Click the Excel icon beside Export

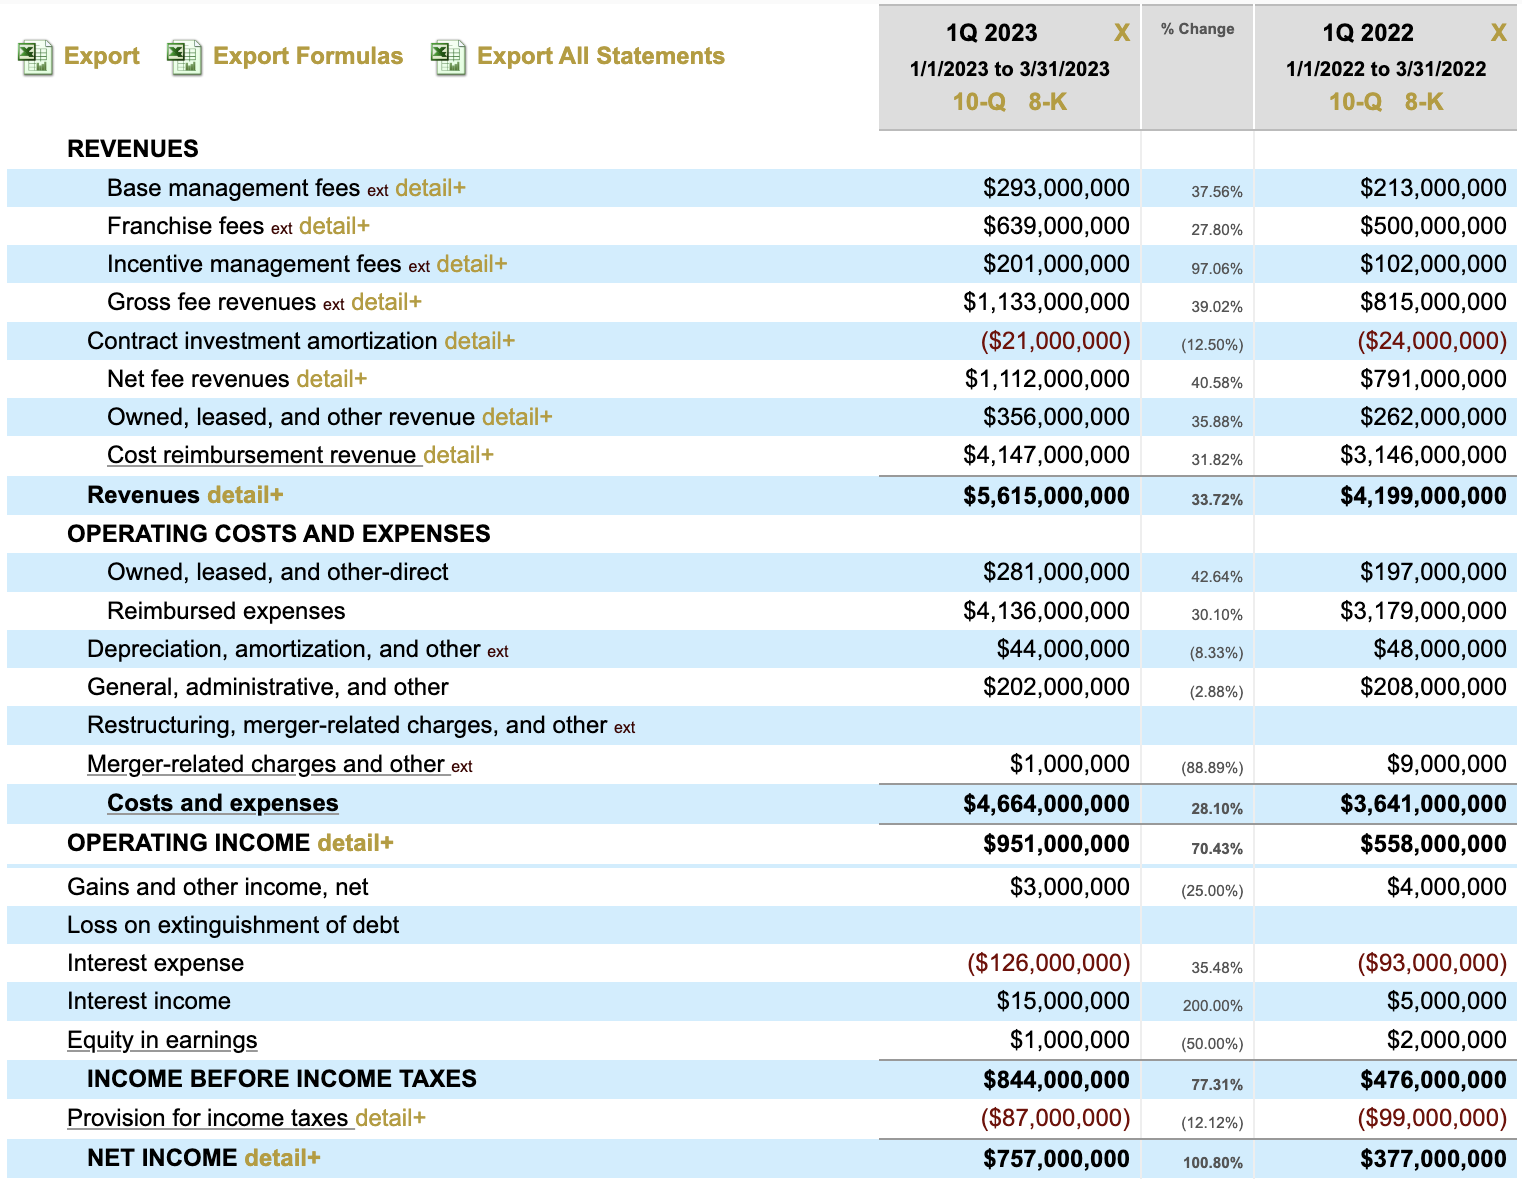36,57
